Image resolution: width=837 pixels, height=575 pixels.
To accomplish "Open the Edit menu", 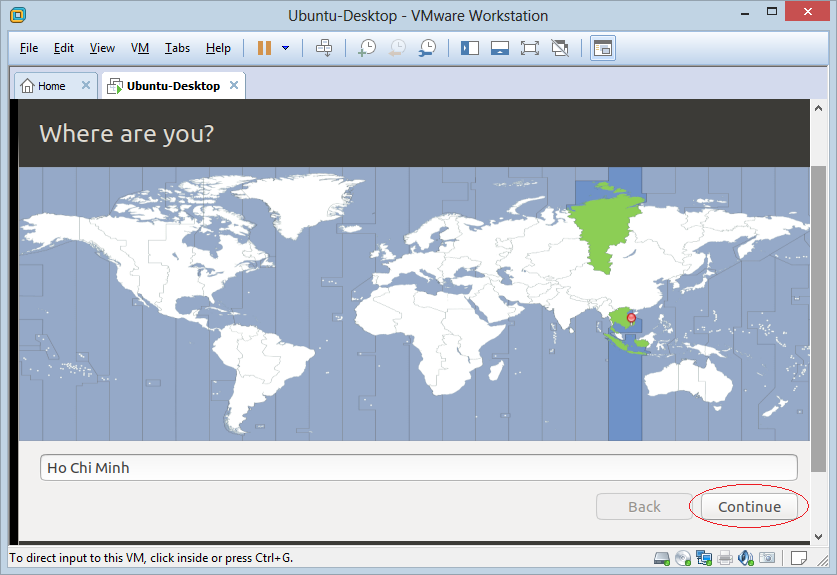I will point(64,48).
